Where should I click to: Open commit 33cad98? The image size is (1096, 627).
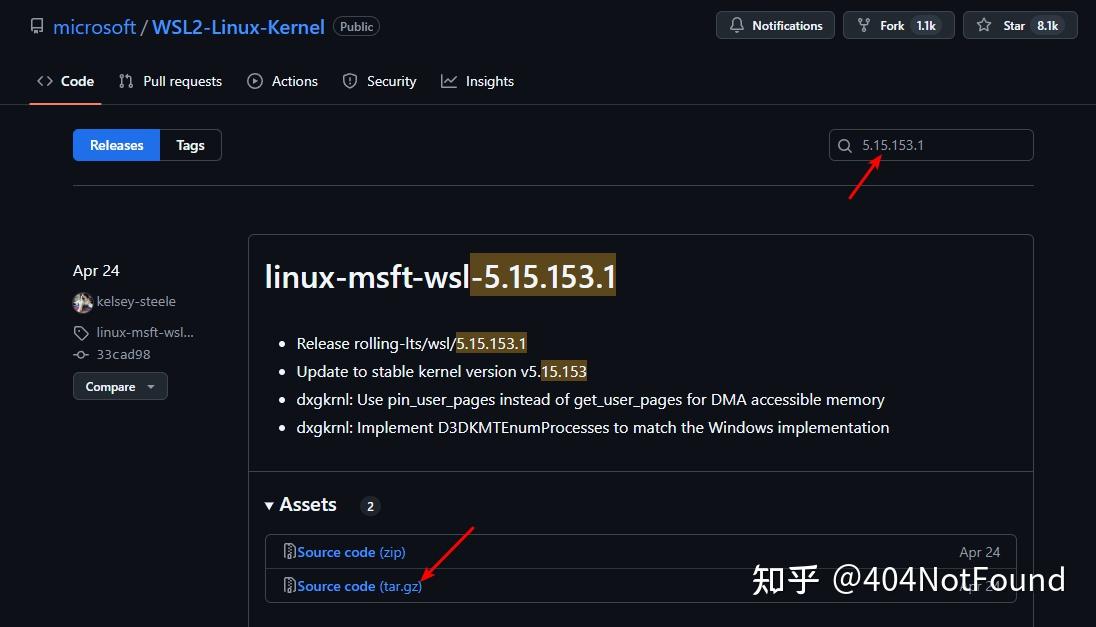[x=124, y=354]
